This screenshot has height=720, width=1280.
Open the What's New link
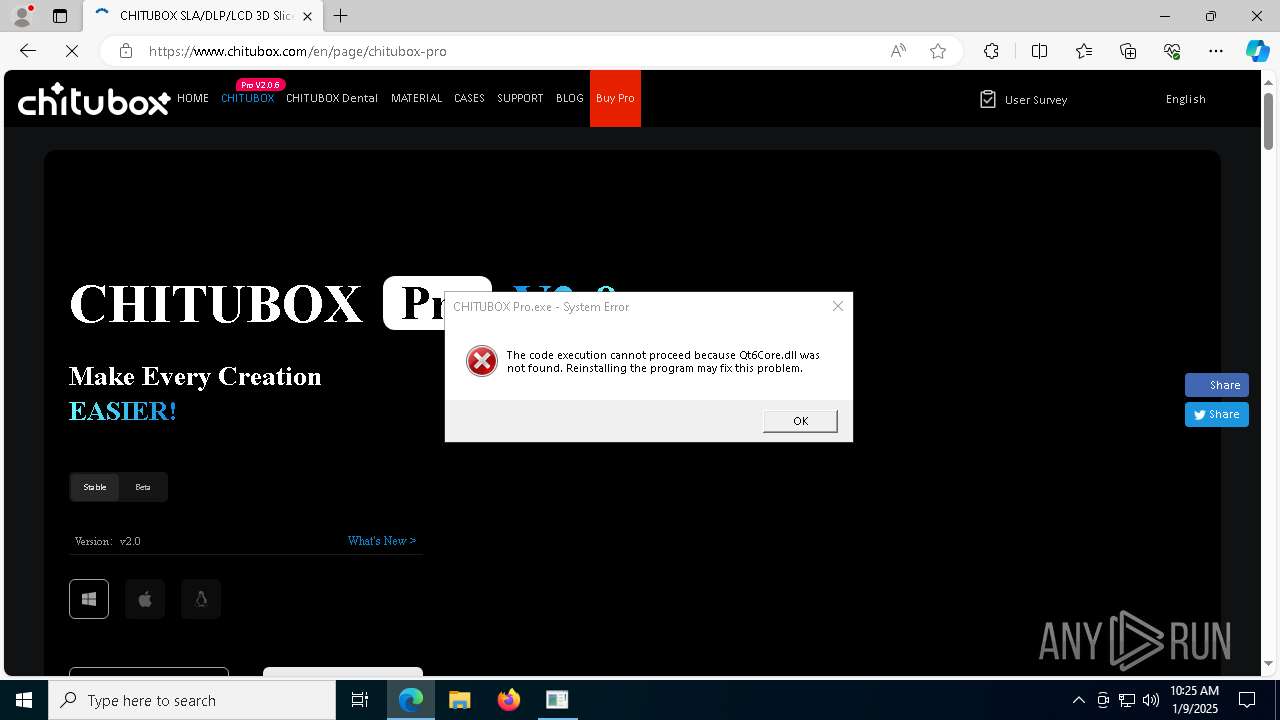382,541
